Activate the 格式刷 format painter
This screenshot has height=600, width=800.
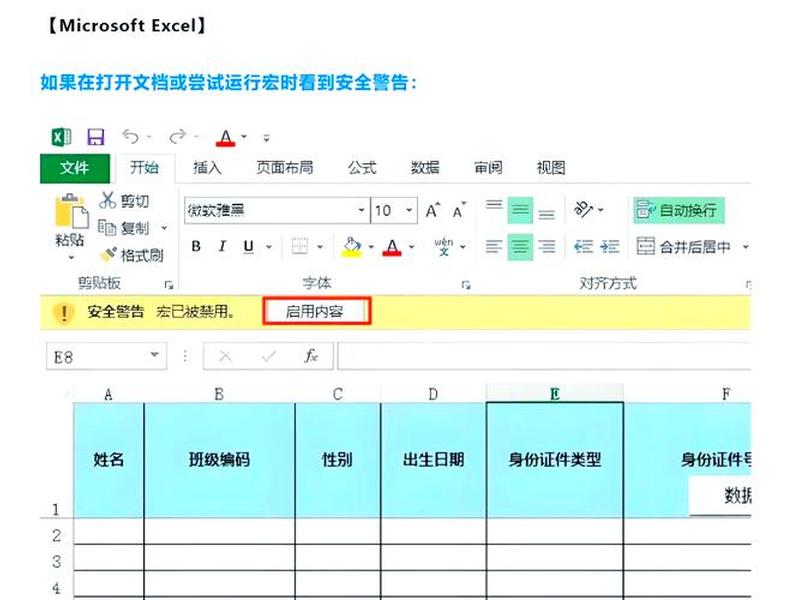click(131, 255)
